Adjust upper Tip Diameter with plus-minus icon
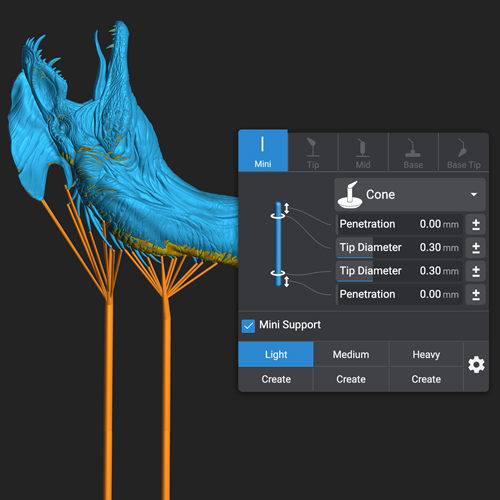 point(476,248)
